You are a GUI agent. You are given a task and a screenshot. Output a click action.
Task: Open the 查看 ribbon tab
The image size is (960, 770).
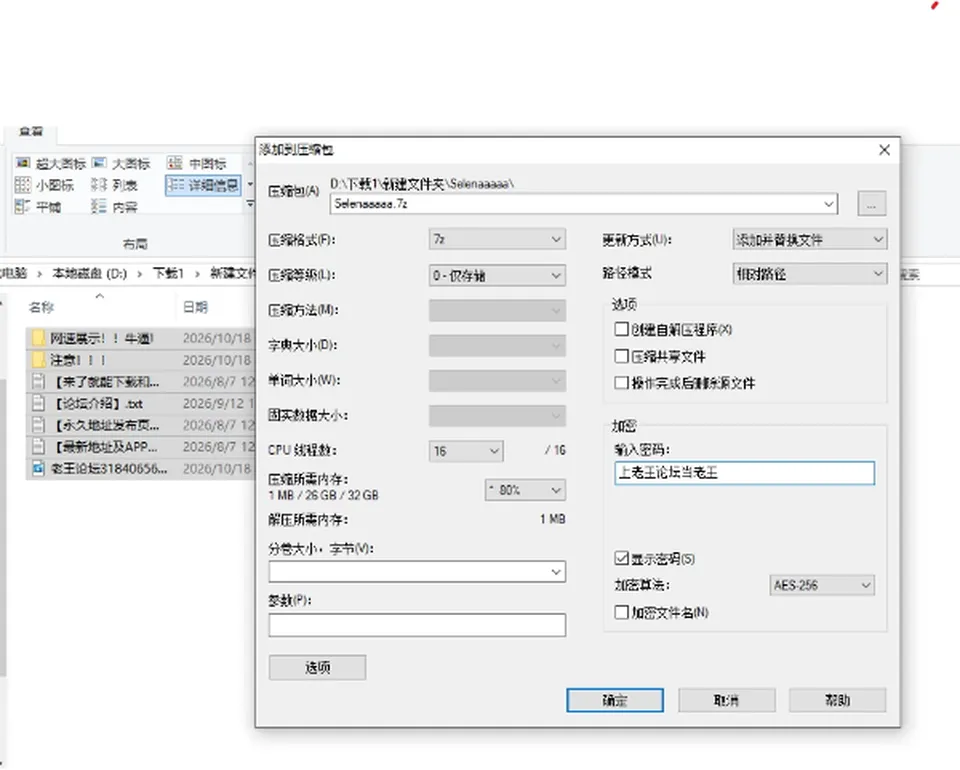31,131
